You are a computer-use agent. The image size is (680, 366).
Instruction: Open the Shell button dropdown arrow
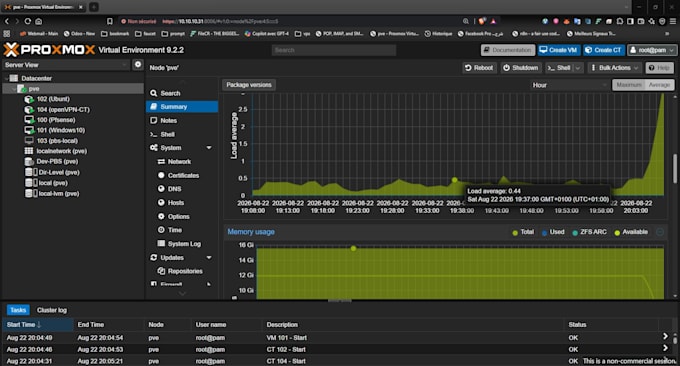578,68
